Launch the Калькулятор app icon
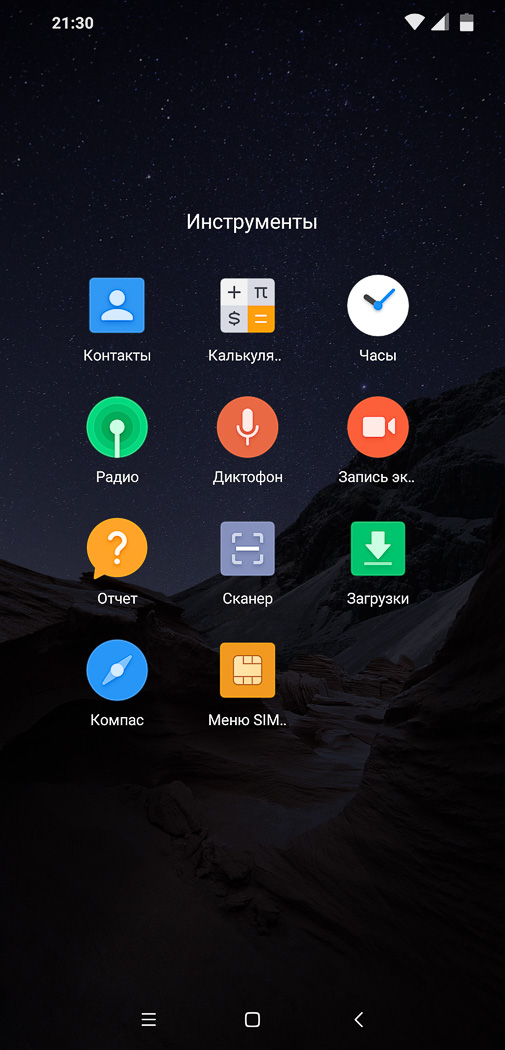505x1050 pixels. click(248, 305)
